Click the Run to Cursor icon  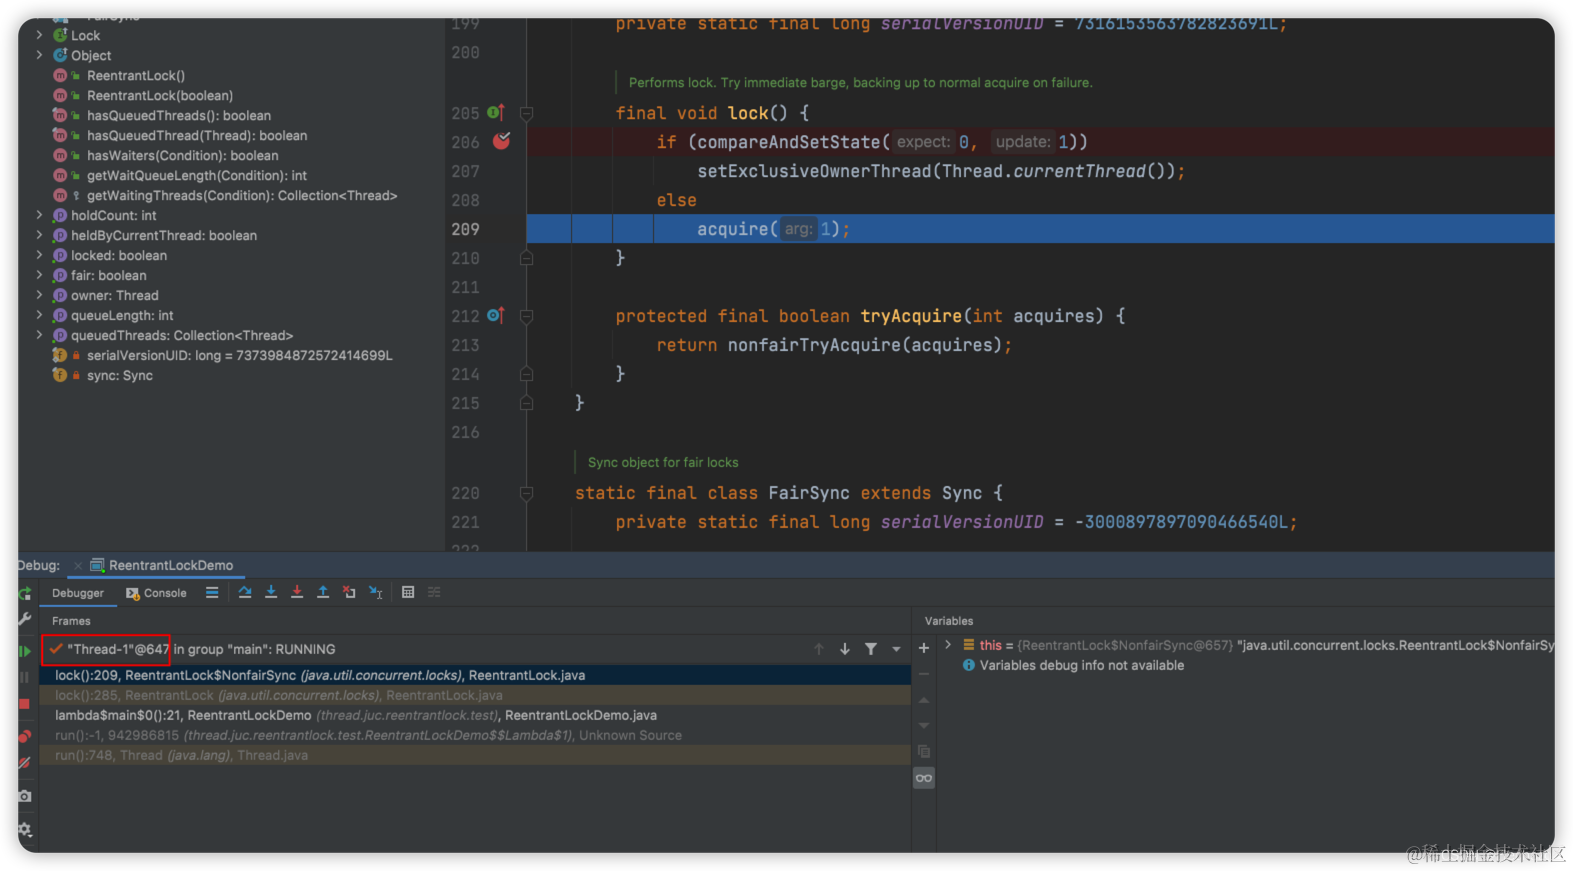pyautogui.click(x=375, y=592)
